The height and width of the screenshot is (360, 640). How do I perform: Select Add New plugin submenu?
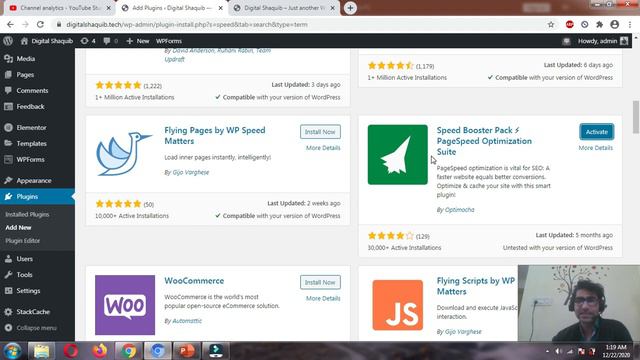[18, 227]
